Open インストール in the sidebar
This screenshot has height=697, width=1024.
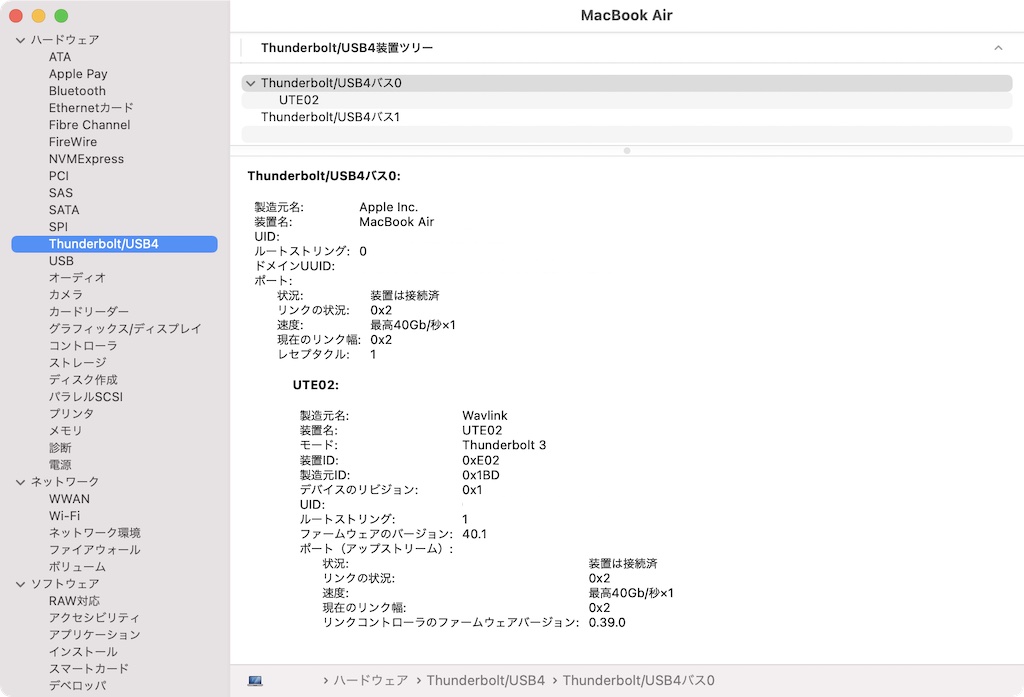point(83,651)
